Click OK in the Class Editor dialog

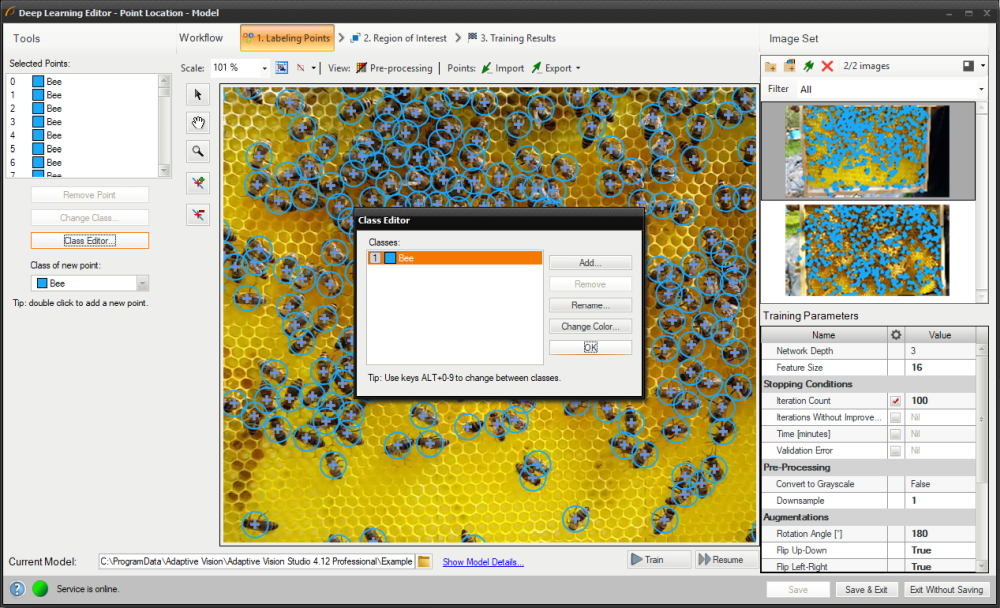coord(590,347)
